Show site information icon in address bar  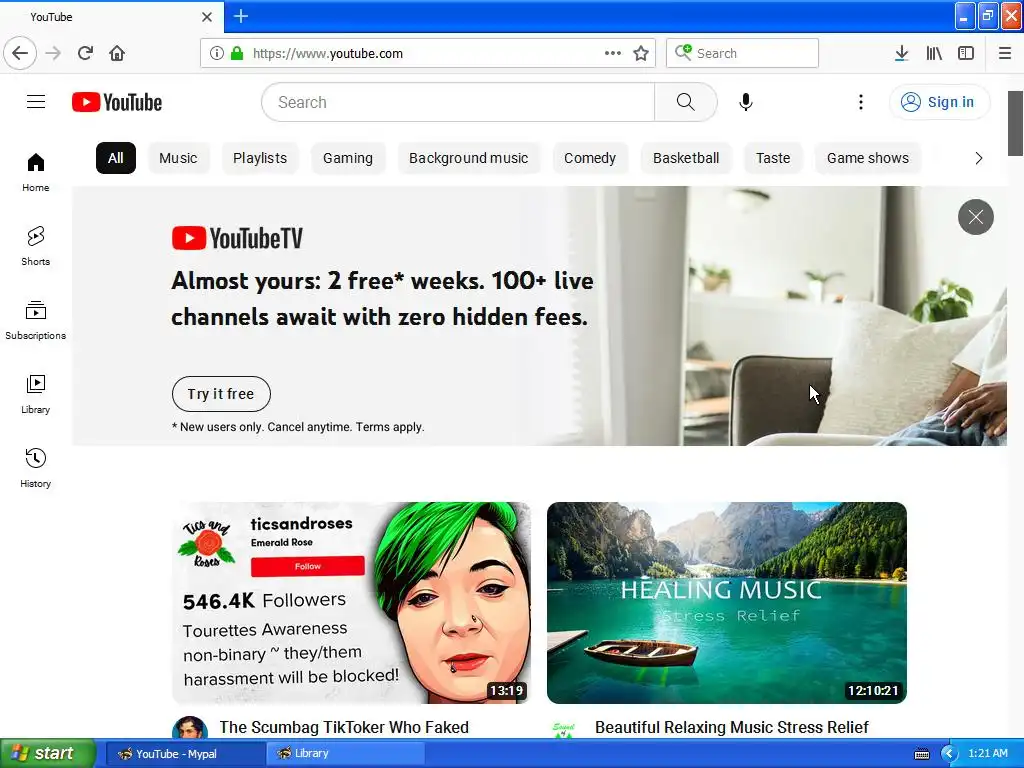(x=217, y=53)
